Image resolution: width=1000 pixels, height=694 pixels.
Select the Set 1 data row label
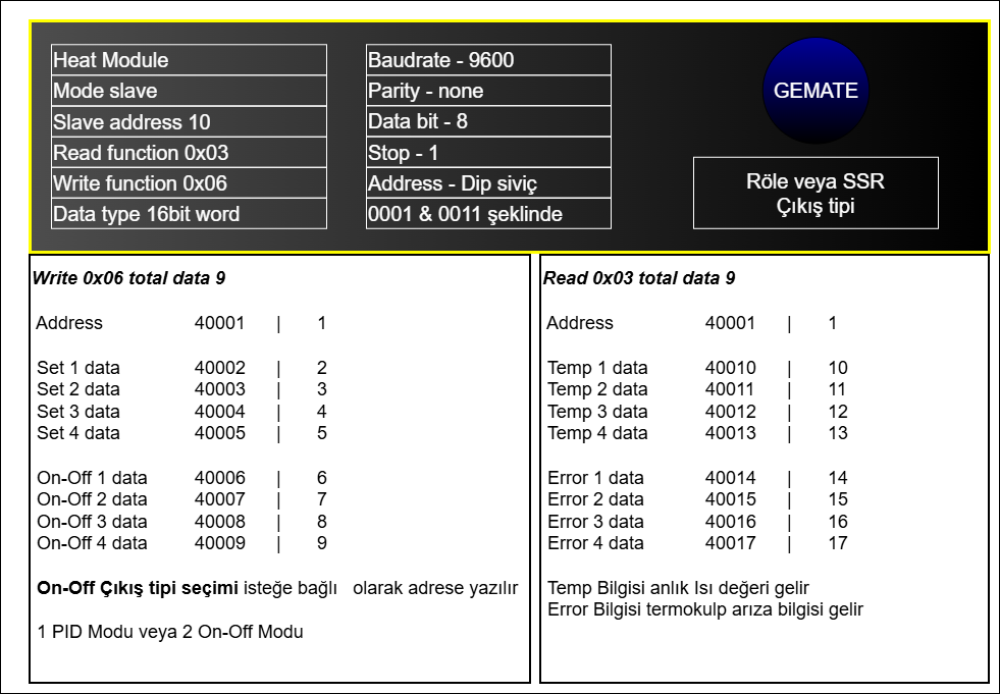[78, 368]
